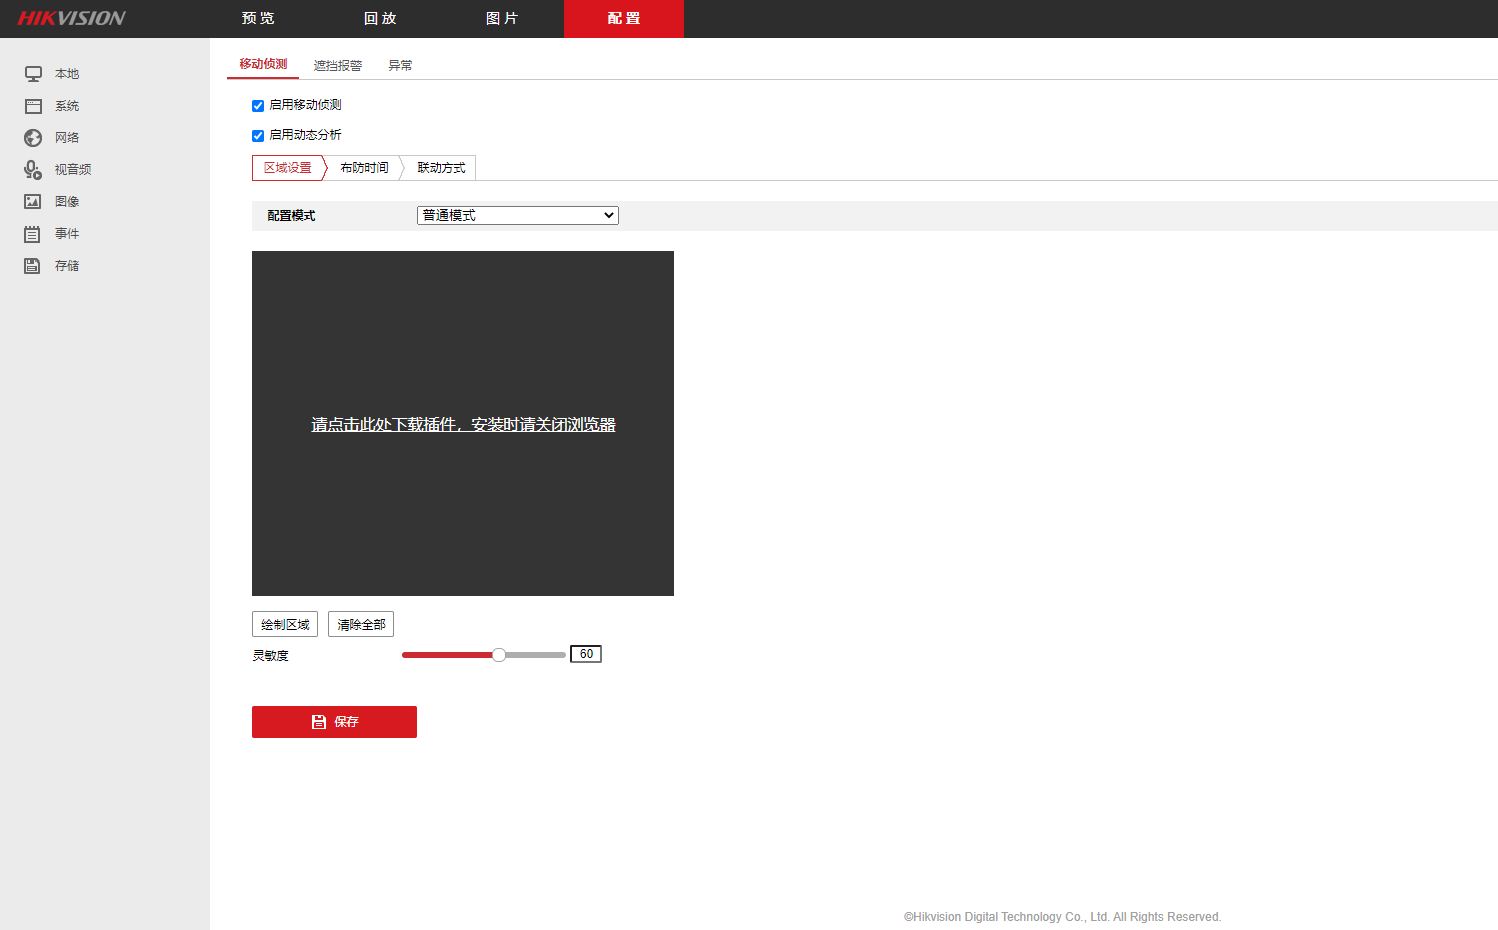The image size is (1498, 930).
Task: Select the 布防时间 step tab
Action: click(x=364, y=168)
